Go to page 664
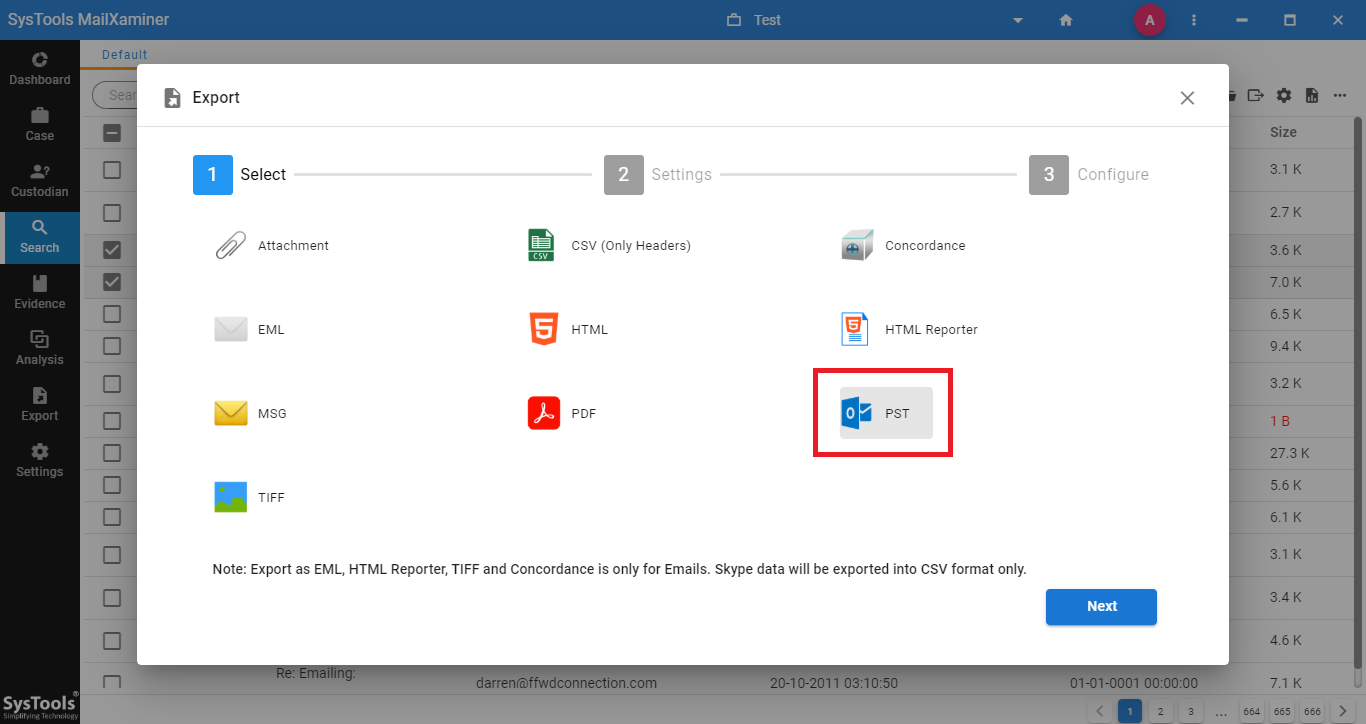The image size is (1366, 724). [1251, 711]
